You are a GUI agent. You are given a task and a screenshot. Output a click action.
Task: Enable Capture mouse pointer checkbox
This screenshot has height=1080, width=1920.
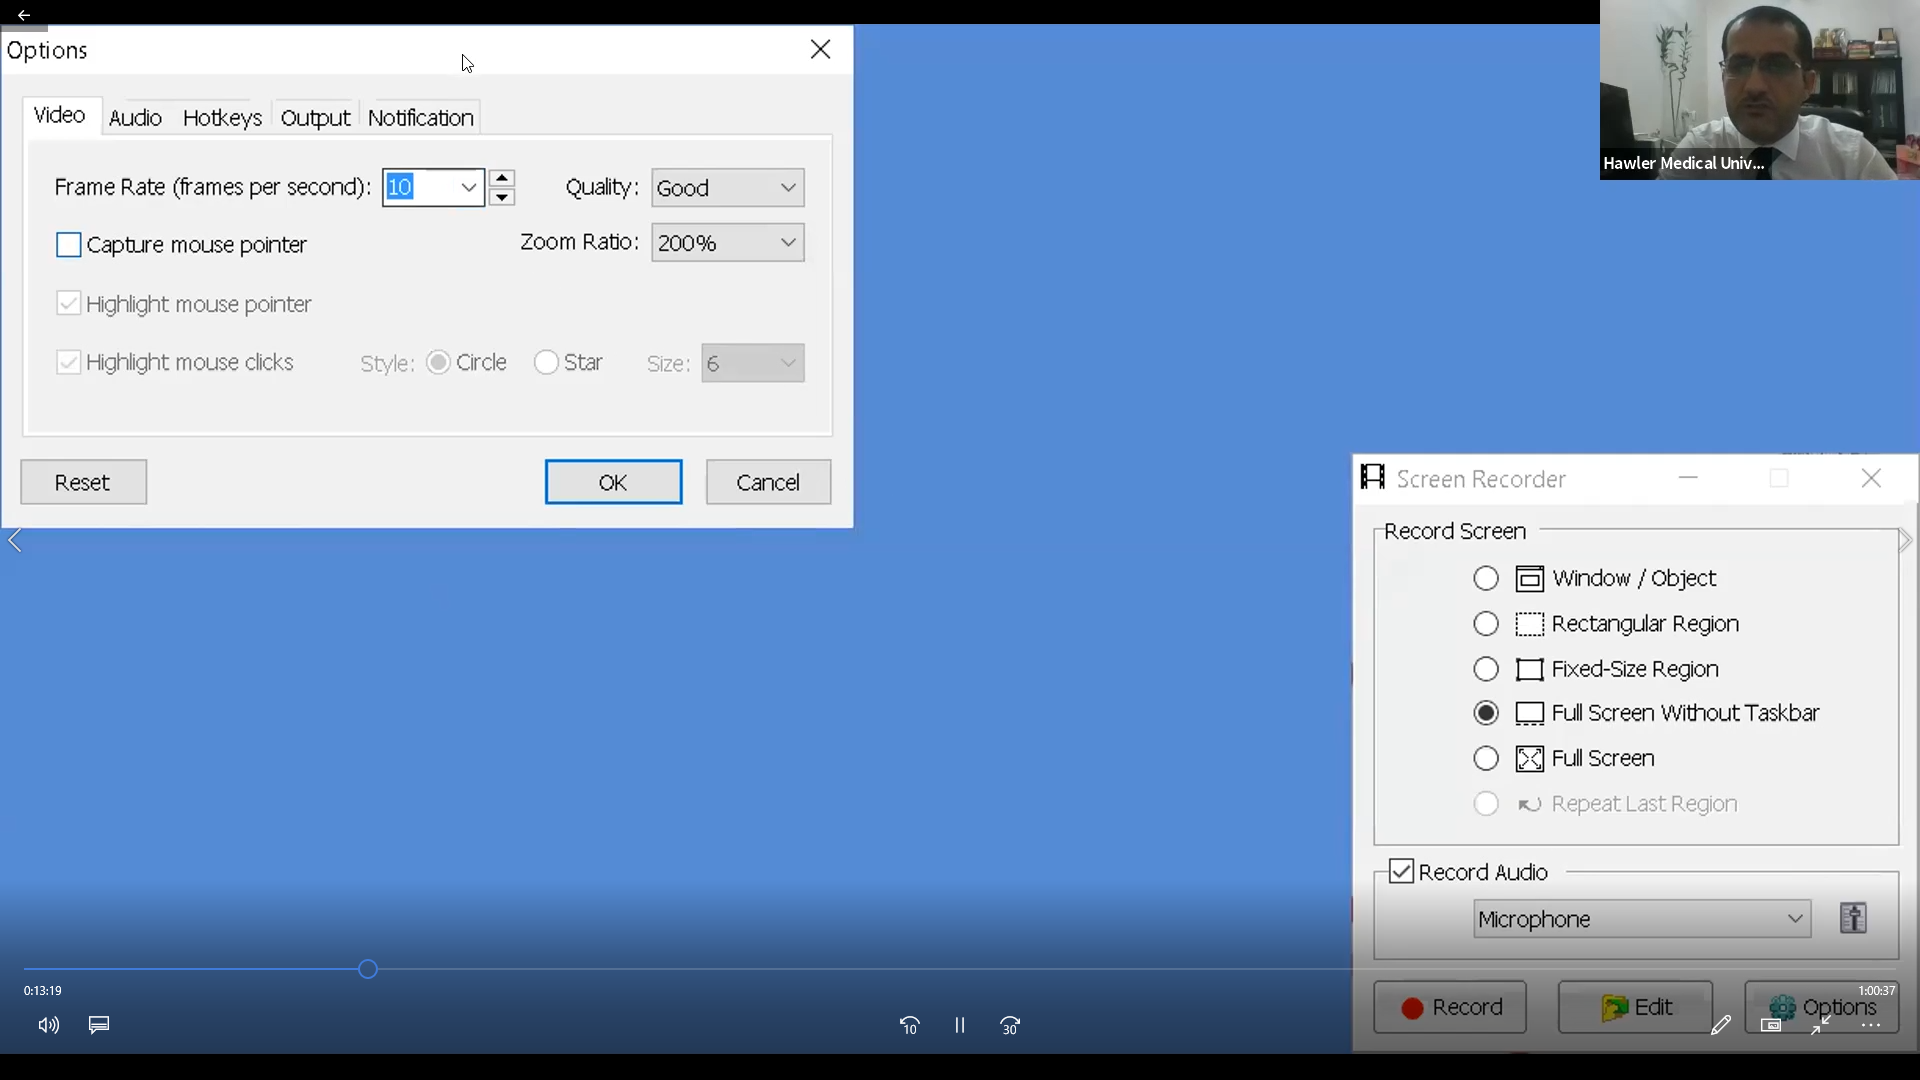click(69, 245)
